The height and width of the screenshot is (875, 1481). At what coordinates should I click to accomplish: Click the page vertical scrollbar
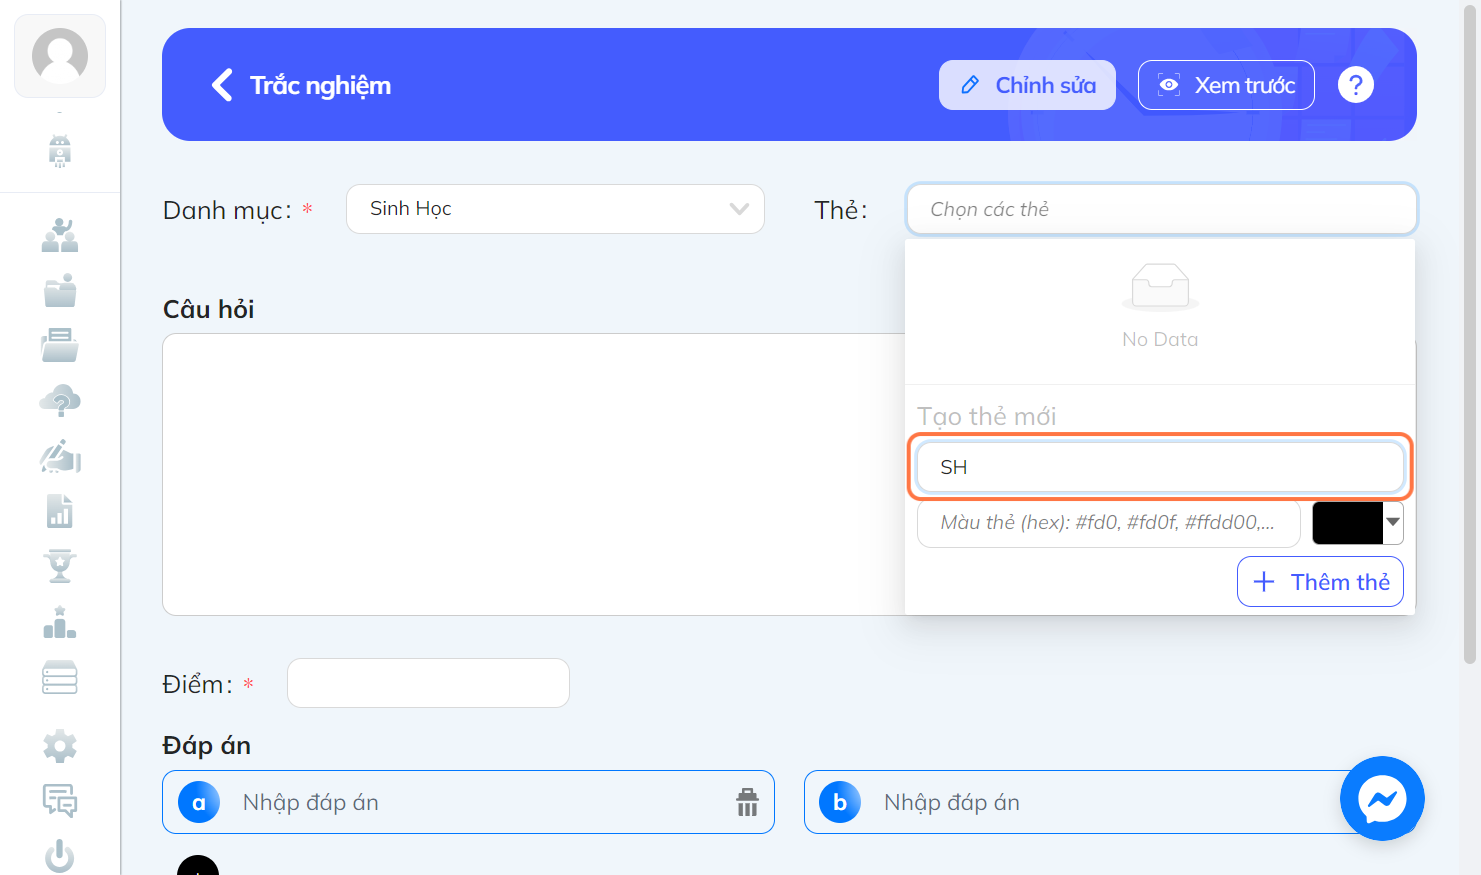click(x=1470, y=335)
